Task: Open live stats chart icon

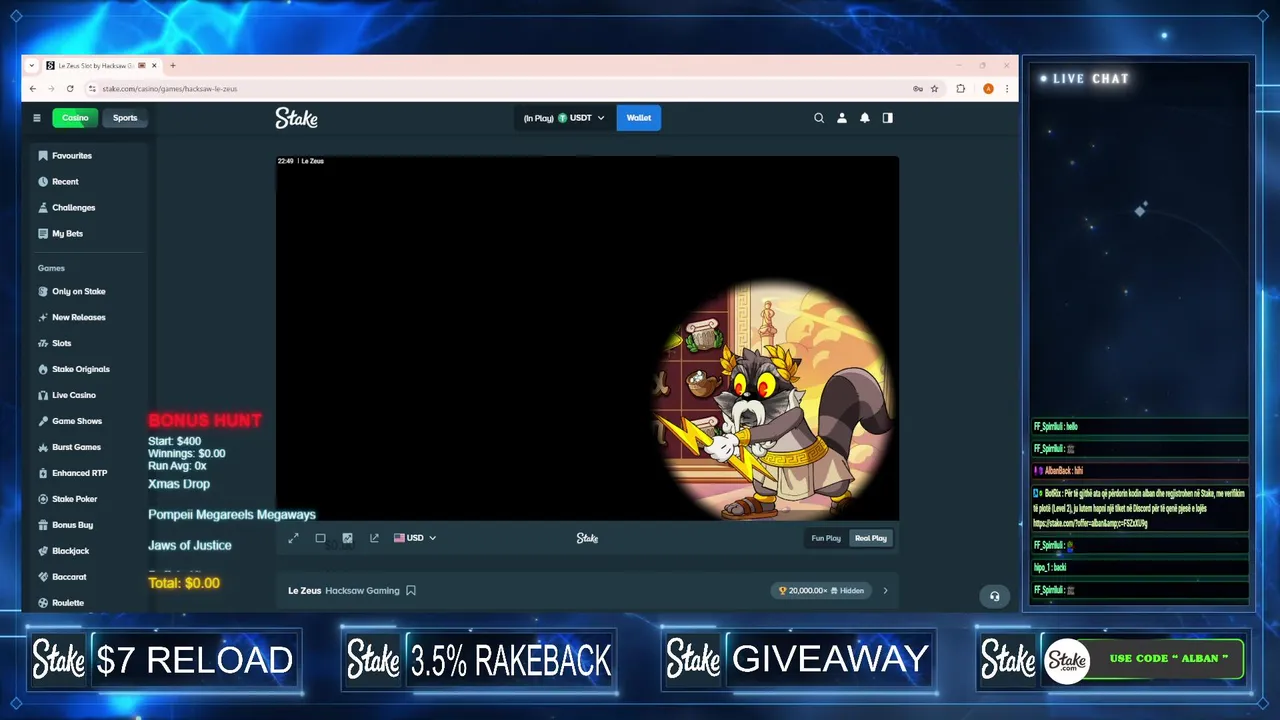Action: pos(347,538)
